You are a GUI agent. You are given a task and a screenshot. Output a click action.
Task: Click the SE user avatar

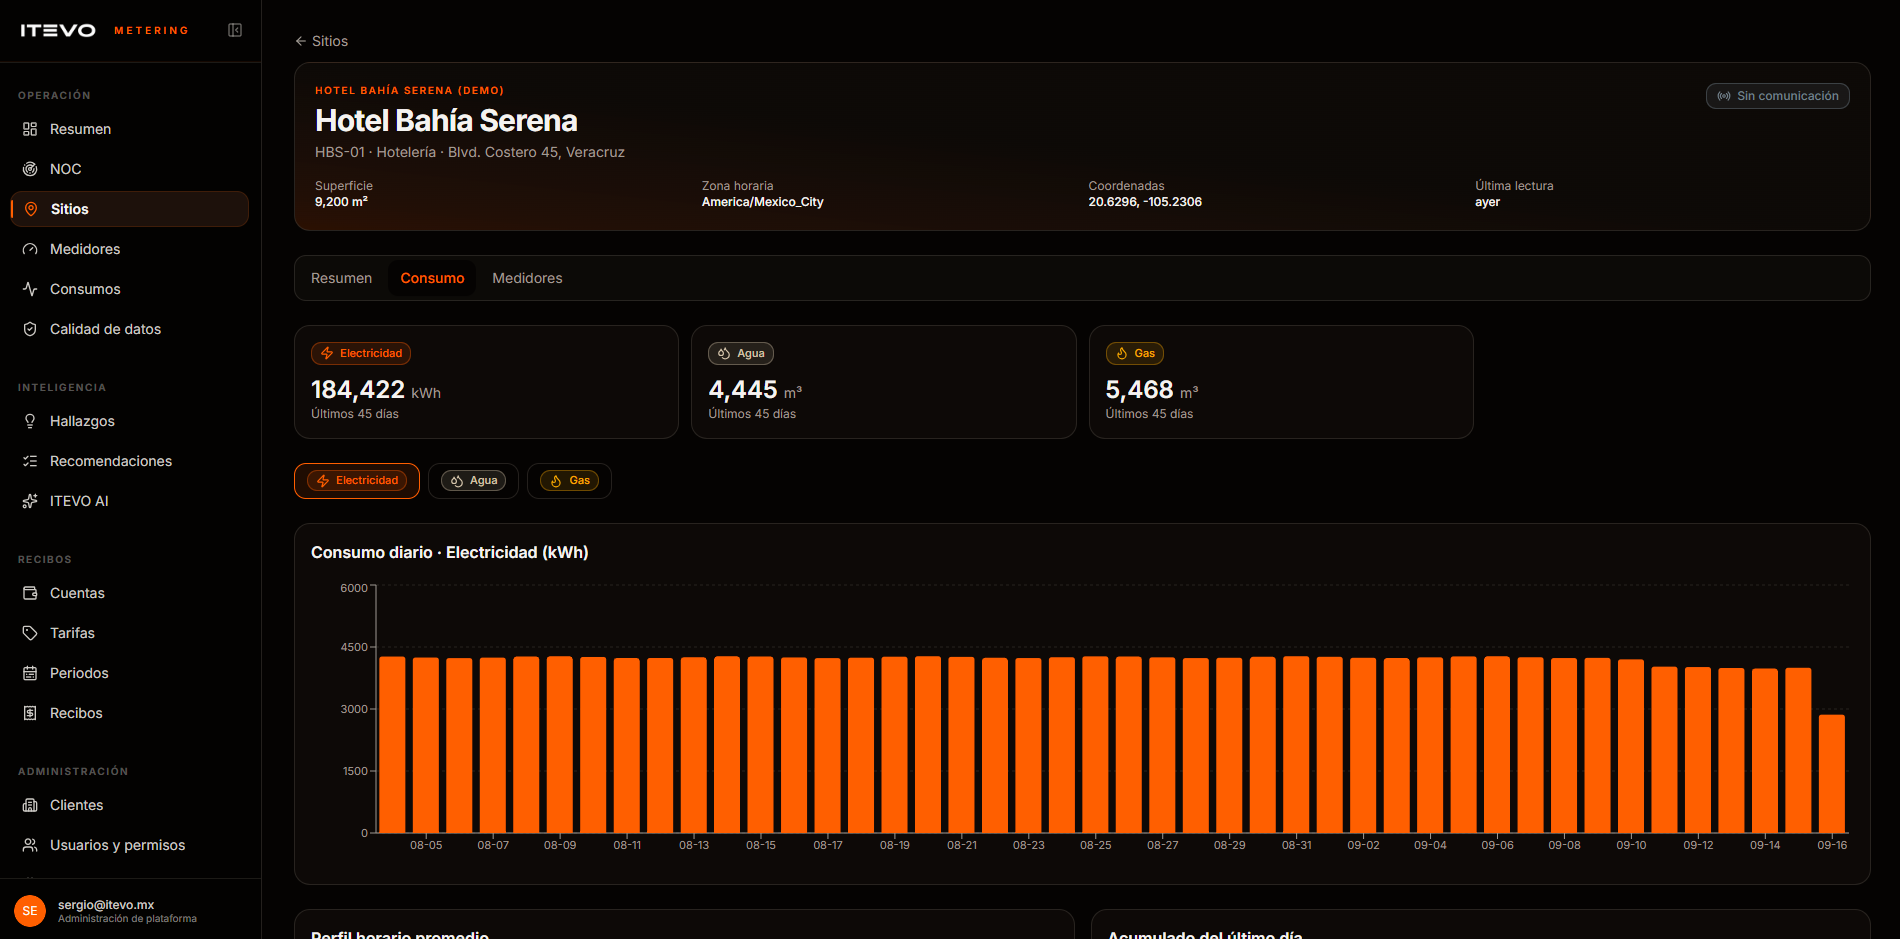click(30, 911)
